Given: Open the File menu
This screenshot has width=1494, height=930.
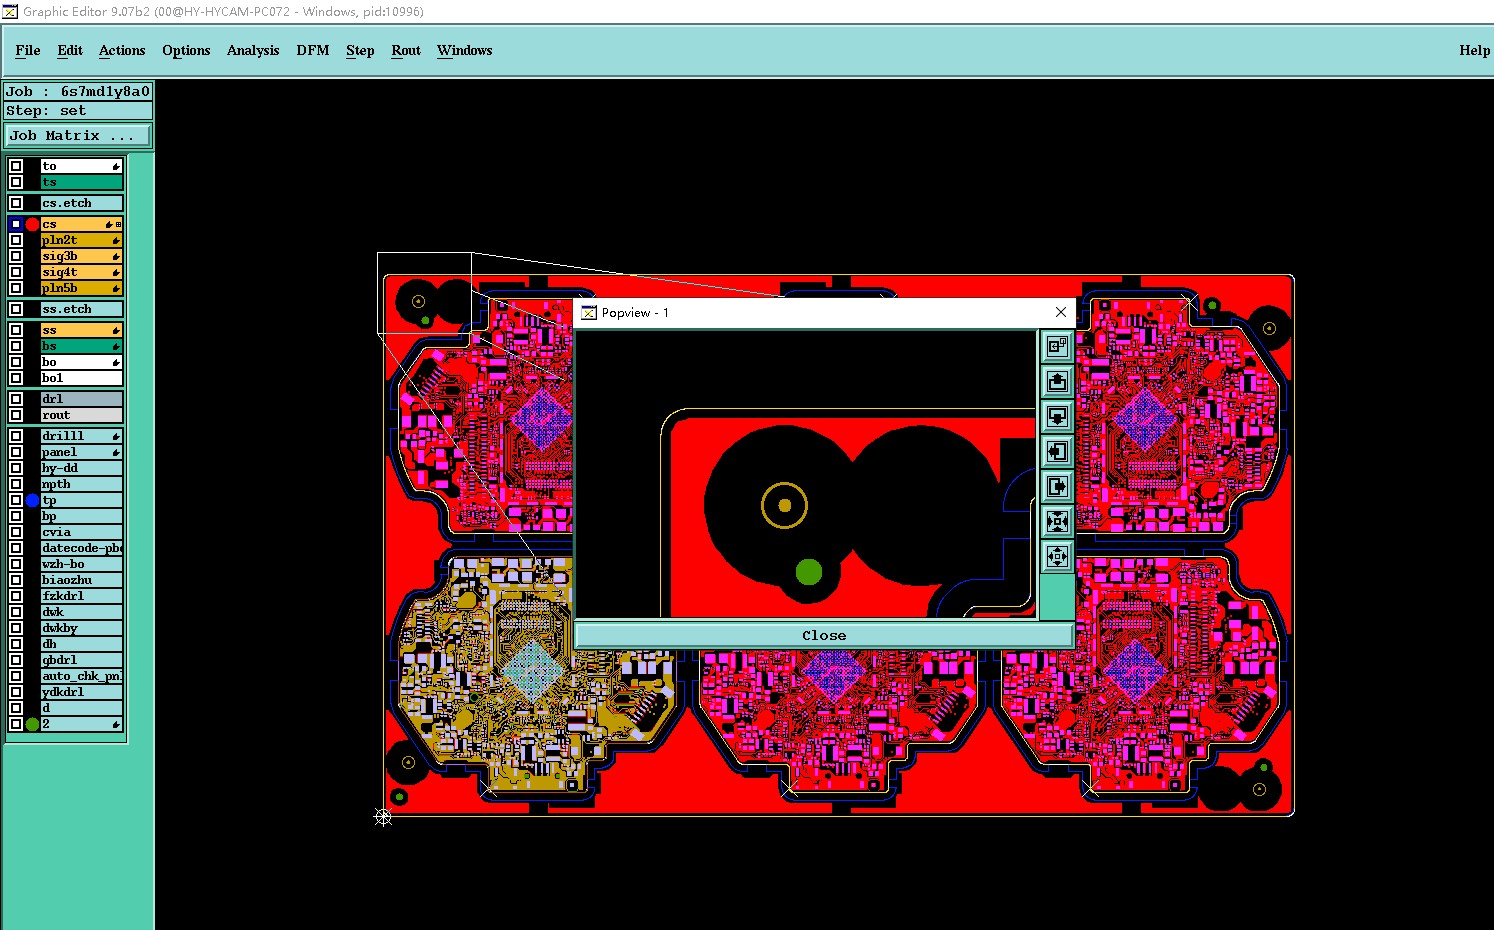Looking at the screenshot, I should [x=28, y=50].
